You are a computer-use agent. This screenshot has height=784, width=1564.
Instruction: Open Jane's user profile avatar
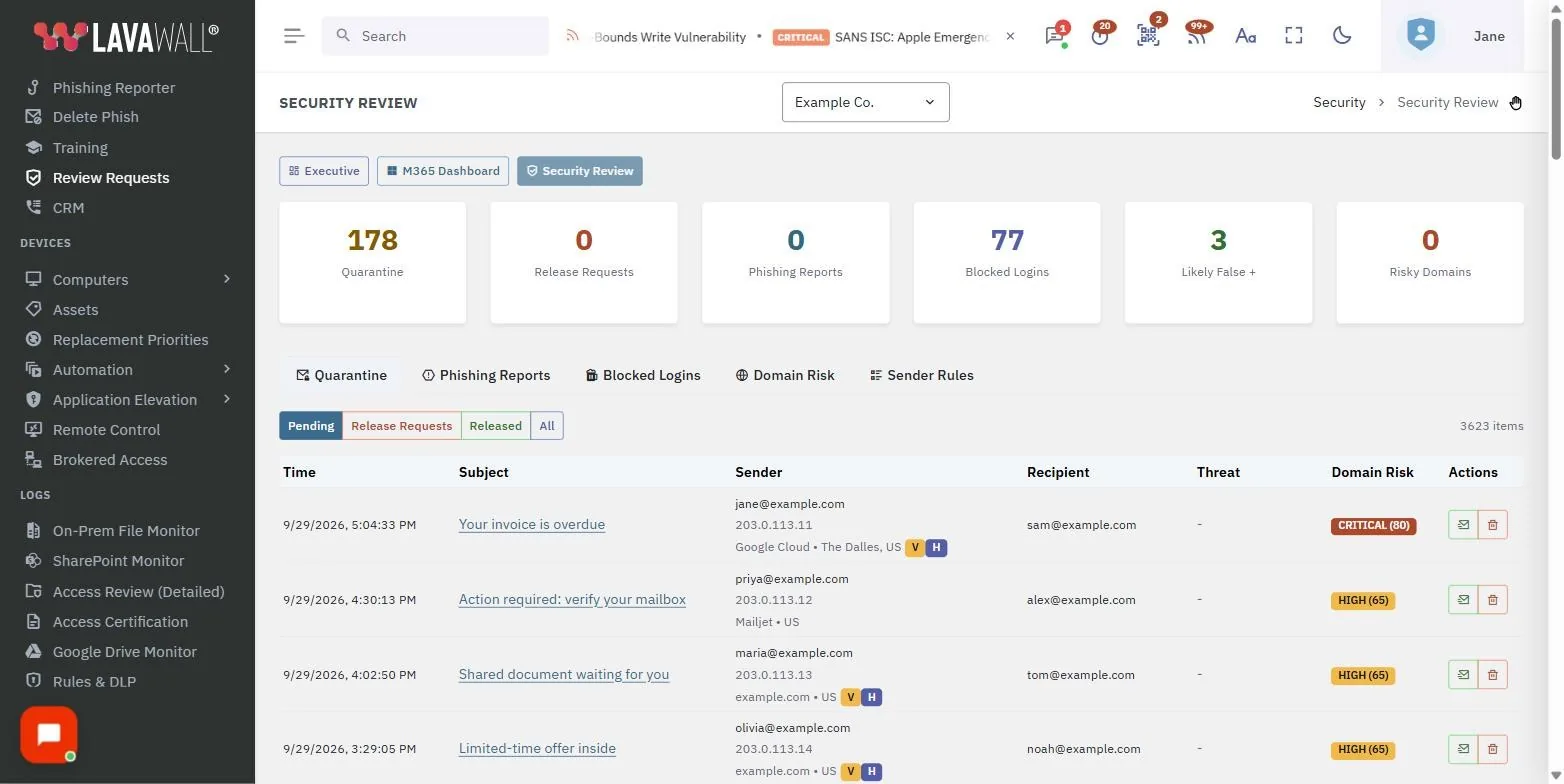click(1420, 36)
